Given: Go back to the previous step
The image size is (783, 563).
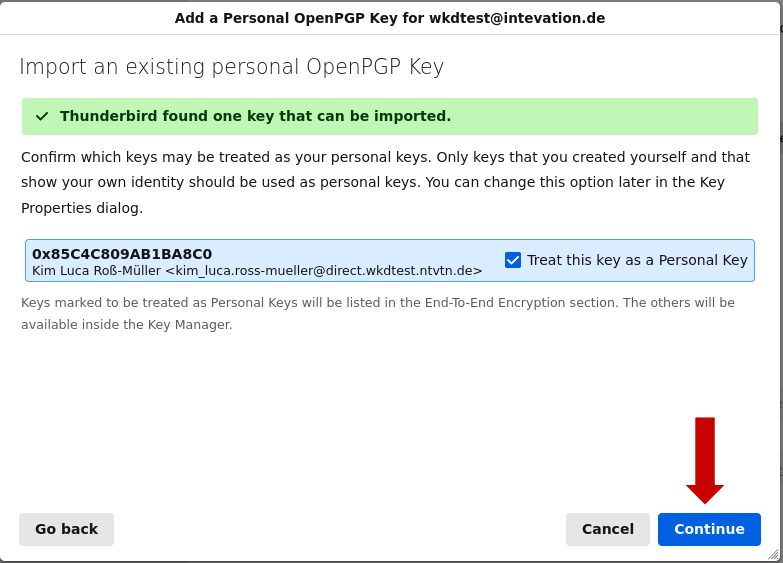Looking at the screenshot, I should (66, 529).
